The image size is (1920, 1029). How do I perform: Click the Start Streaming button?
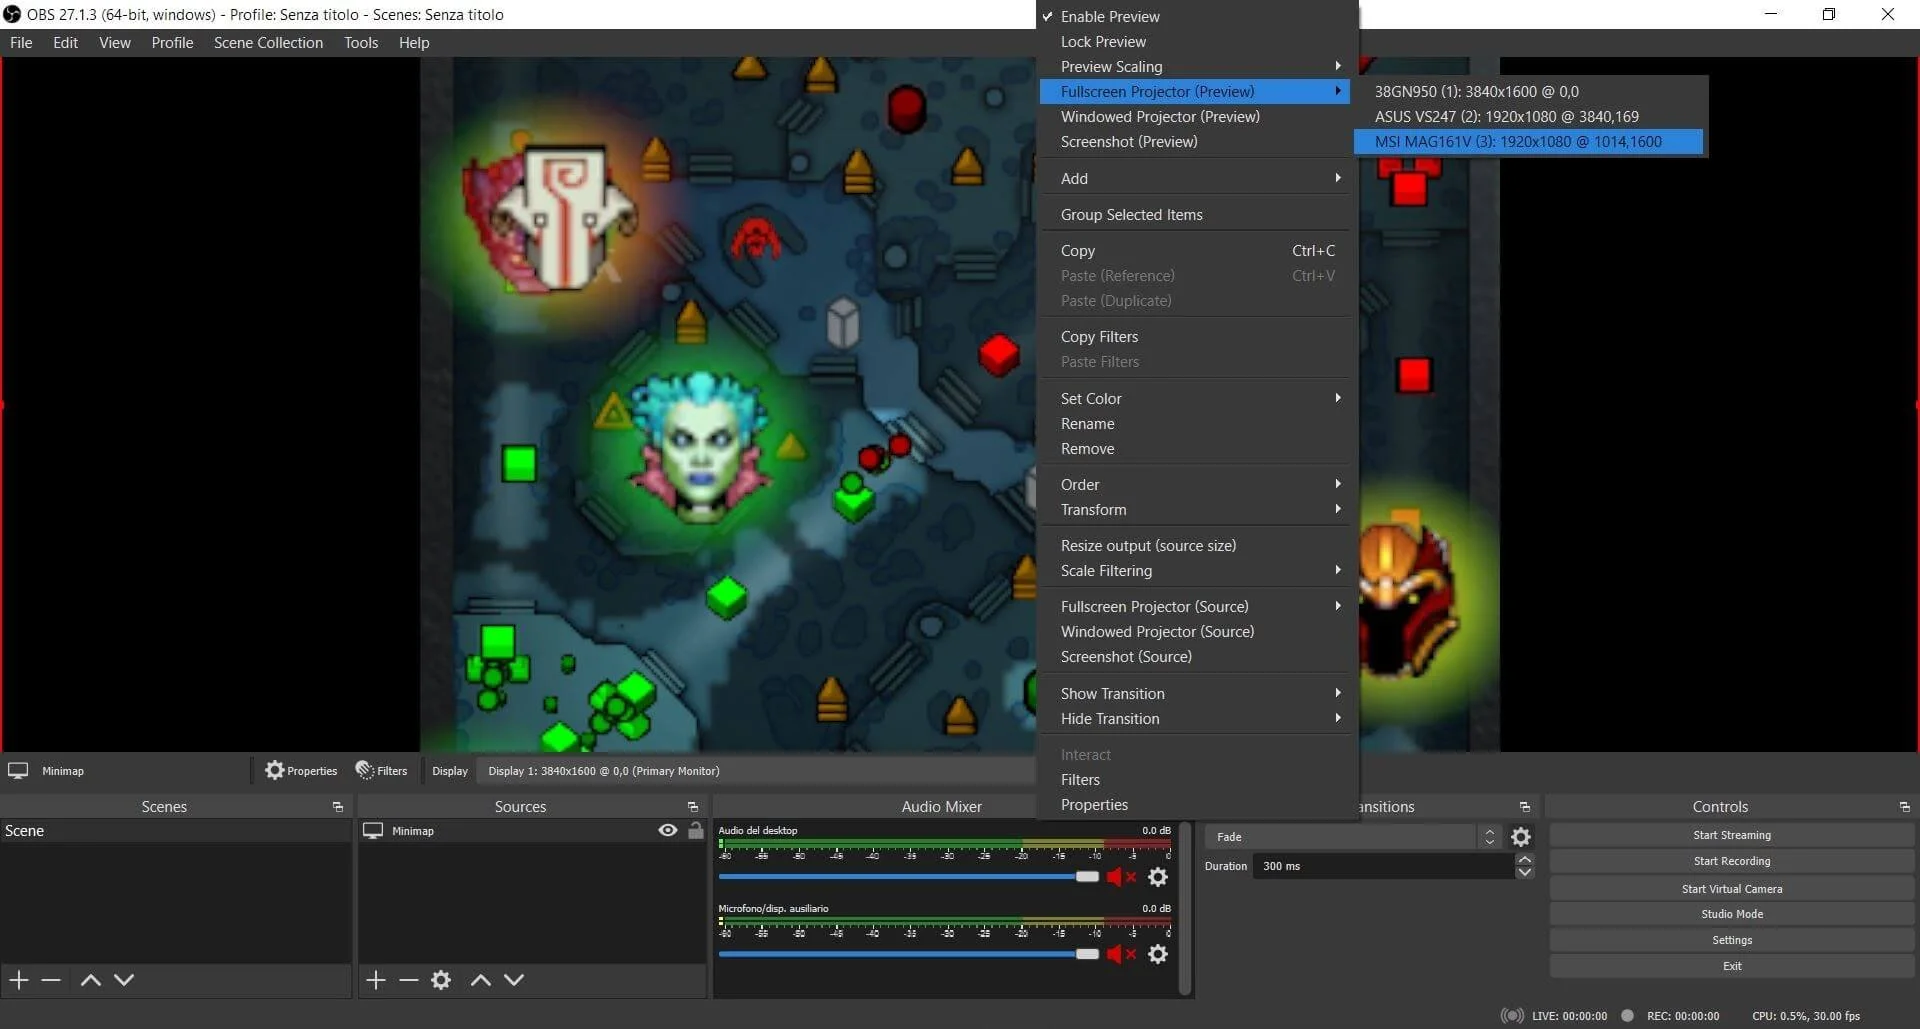[1731, 834]
